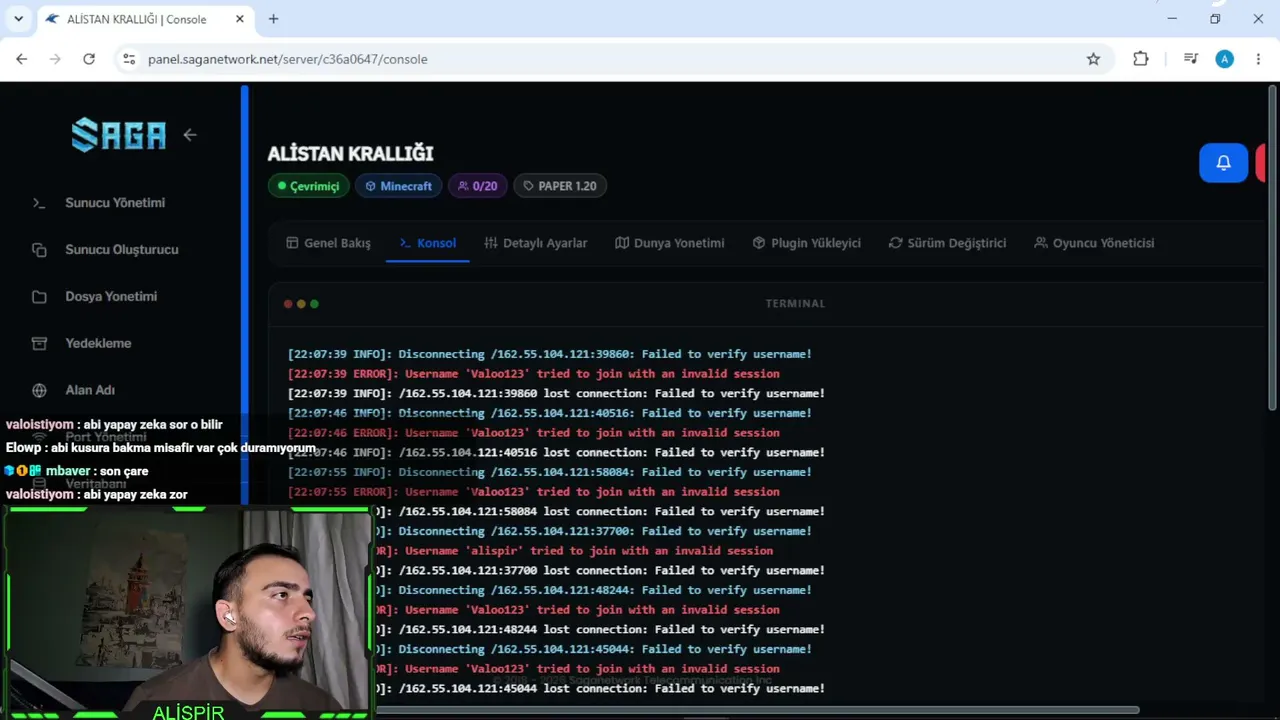
Task: Open the Plugin Yükleyici tab
Action: click(806, 243)
